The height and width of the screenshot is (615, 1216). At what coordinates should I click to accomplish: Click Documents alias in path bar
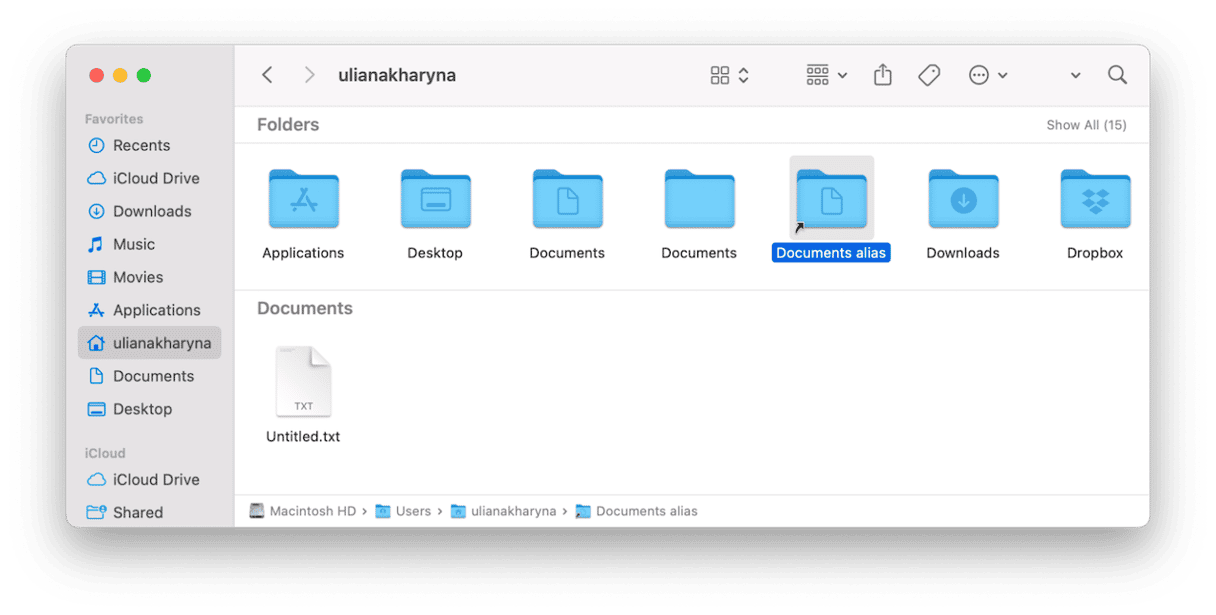click(636, 511)
